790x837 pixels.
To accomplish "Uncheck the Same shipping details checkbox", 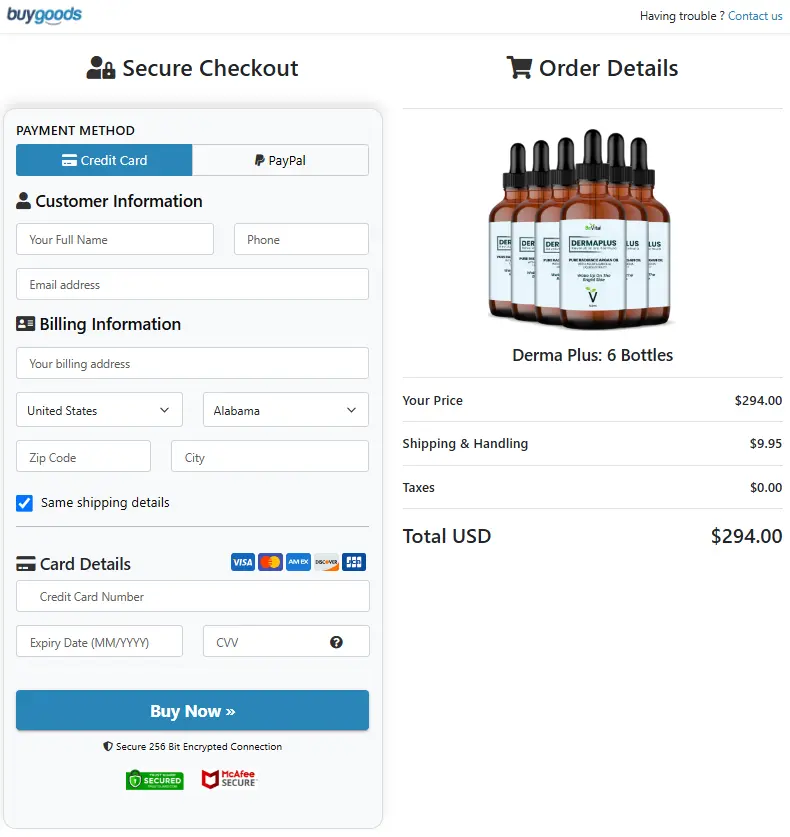I will pos(24,504).
